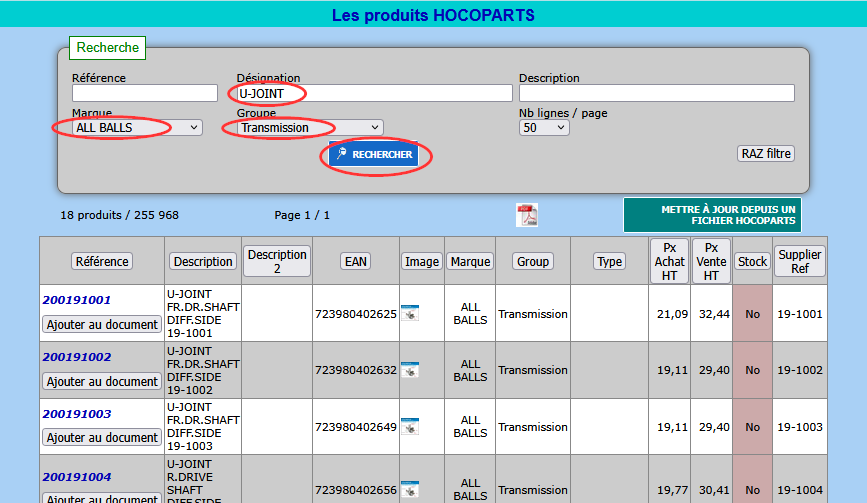Click the PDF export icon
867x503 pixels.
coord(527,215)
